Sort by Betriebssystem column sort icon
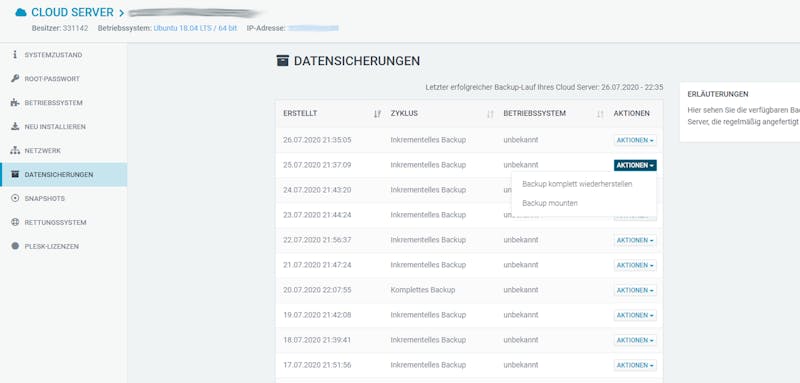The image size is (800, 383). (x=600, y=114)
